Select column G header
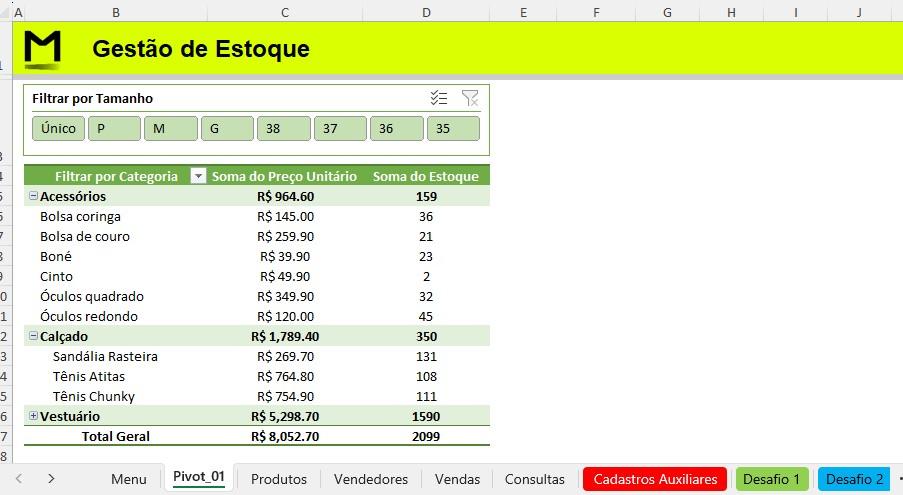Viewport: 903px width, 495px height. click(667, 12)
